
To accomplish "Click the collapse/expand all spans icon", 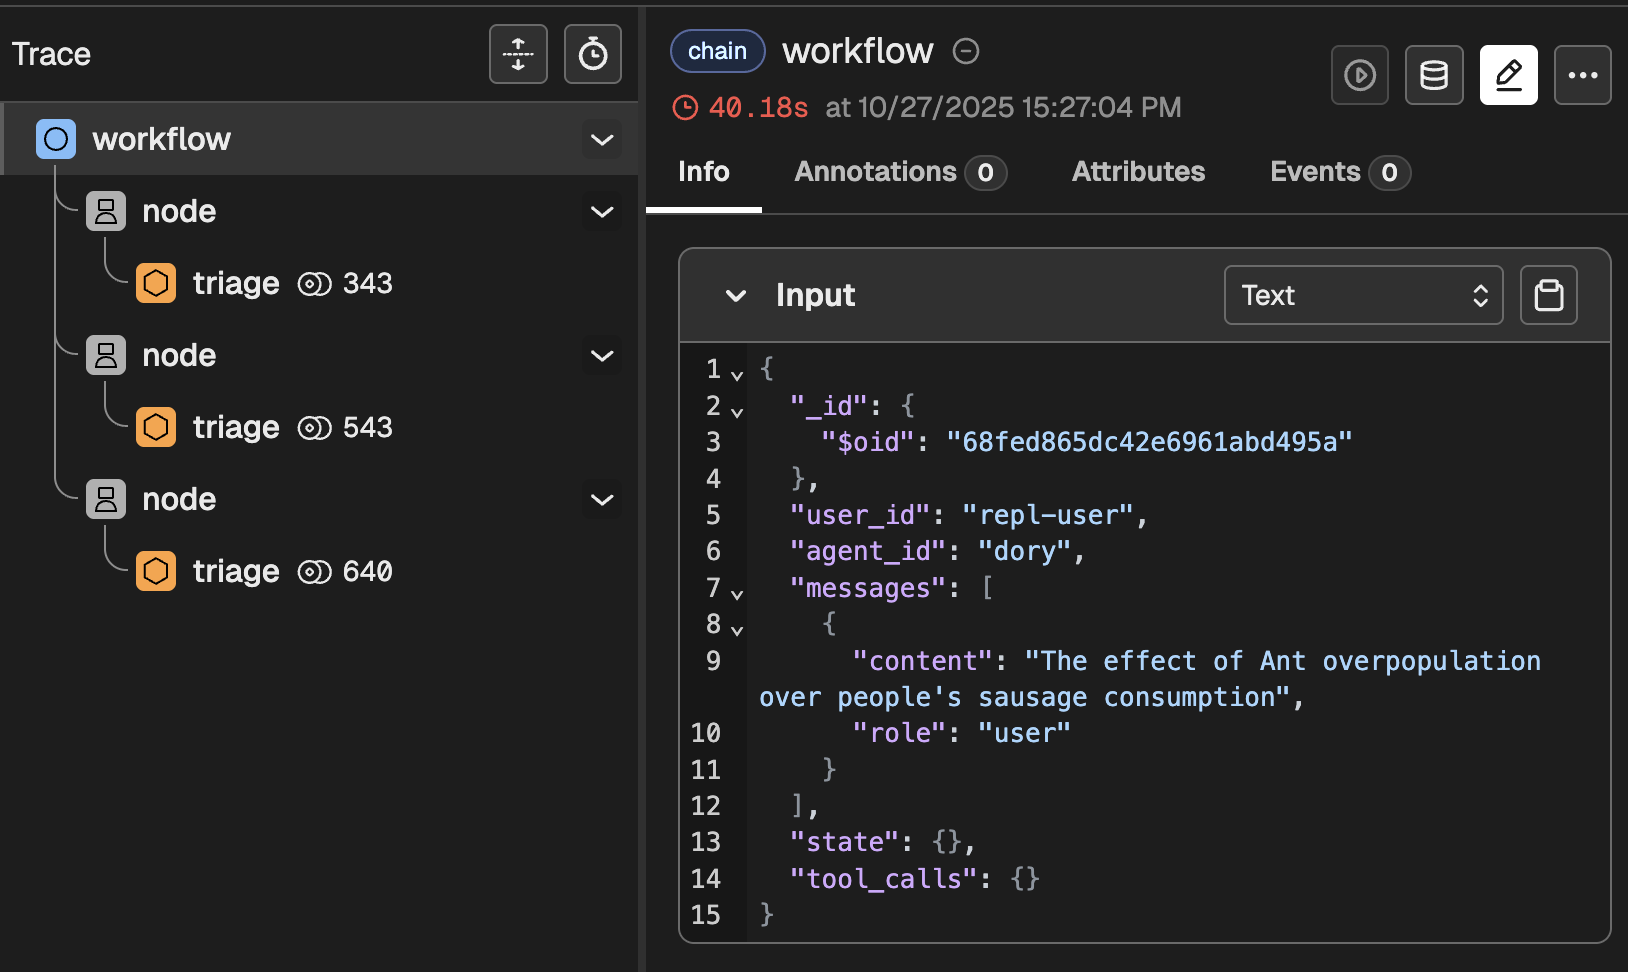I will pyautogui.click(x=518, y=54).
